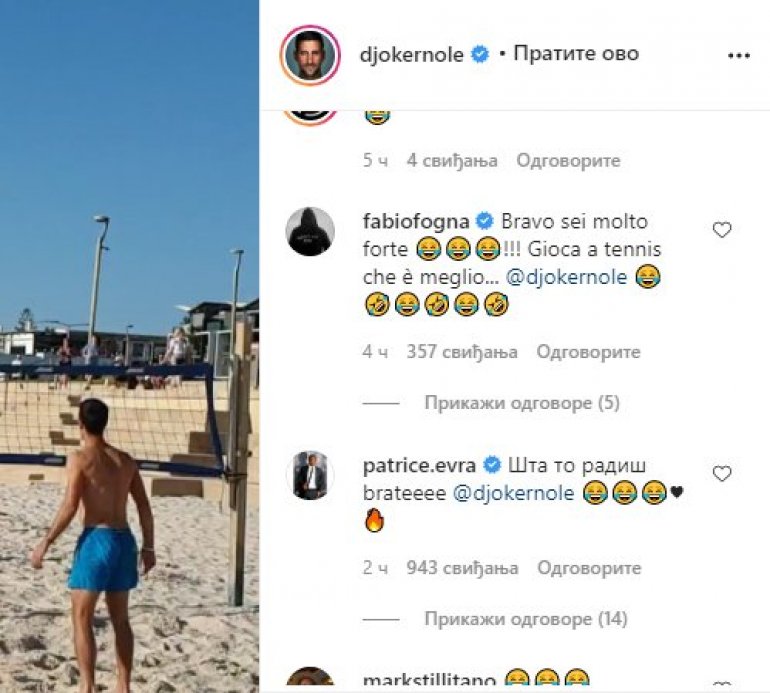Image resolution: width=770 pixels, height=693 pixels.
Task: Open markstillitano's avatar in the comment list
Action: coord(310,679)
